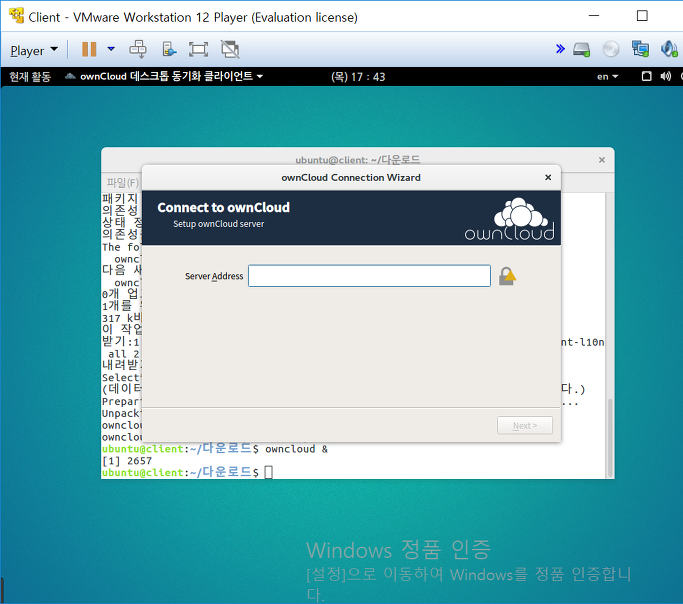Open the 파일(F) menu in terminal
The height and width of the screenshot is (604, 683).
click(x=122, y=182)
